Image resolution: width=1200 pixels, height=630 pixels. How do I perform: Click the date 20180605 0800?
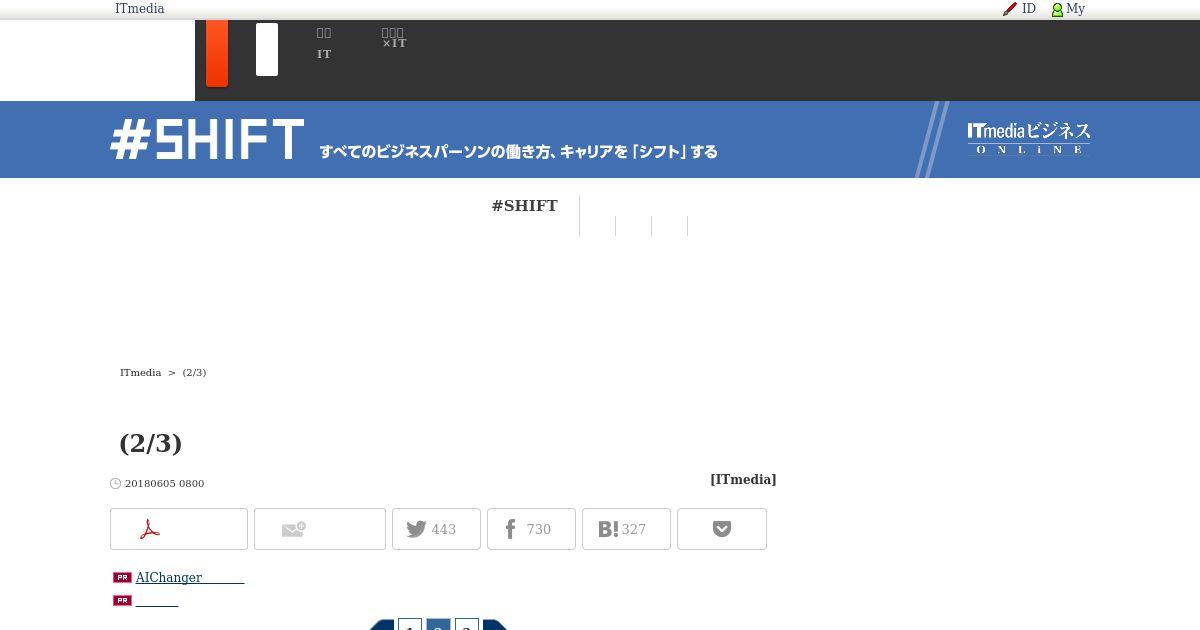pos(164,484)
